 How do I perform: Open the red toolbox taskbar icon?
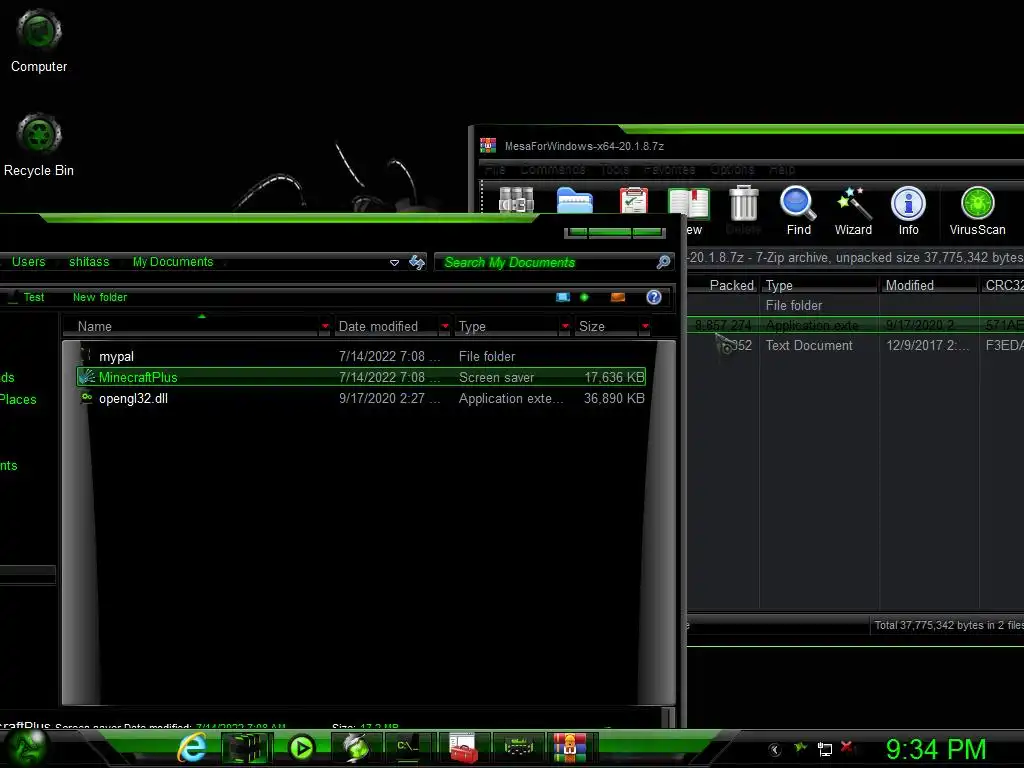(x=464, y=748)
